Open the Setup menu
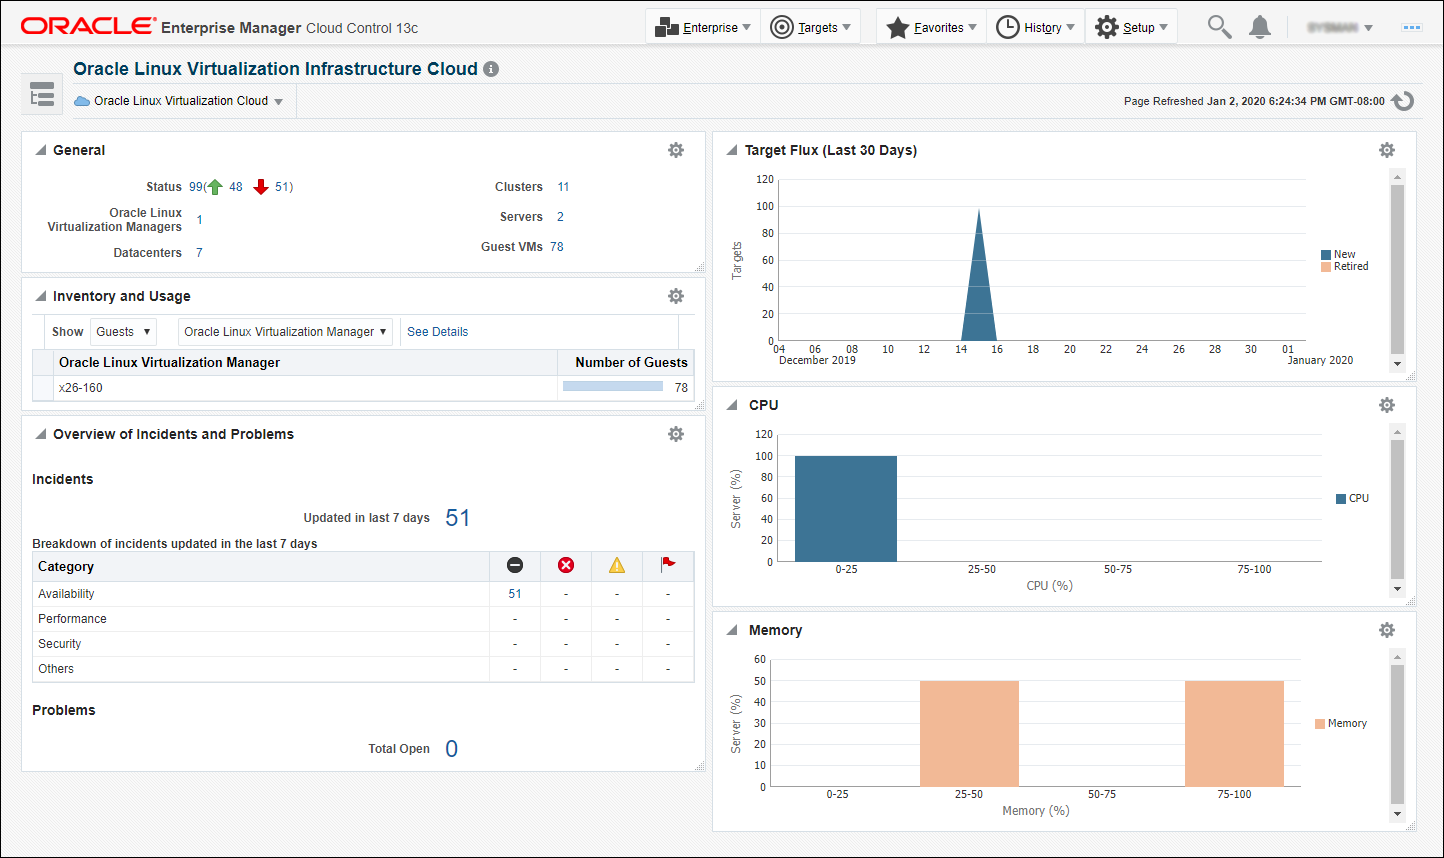 point(1131,27)
